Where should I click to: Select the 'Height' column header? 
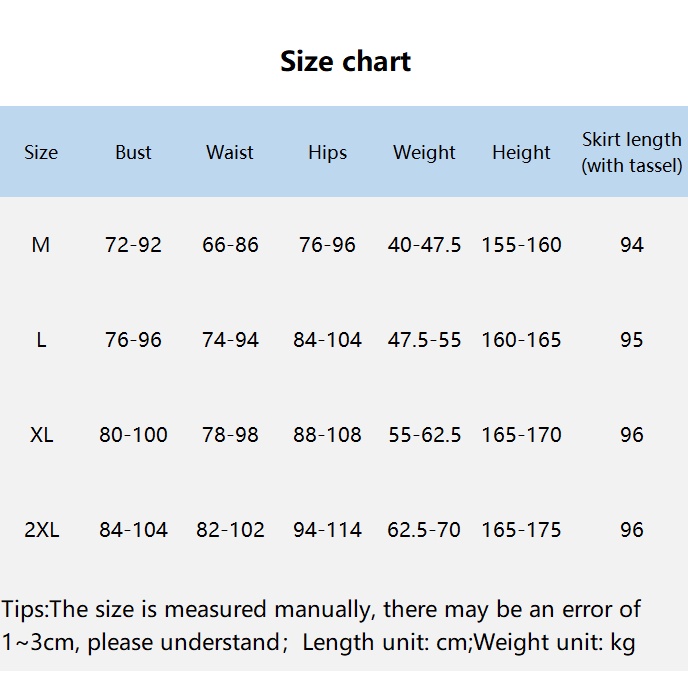point(521,152)
